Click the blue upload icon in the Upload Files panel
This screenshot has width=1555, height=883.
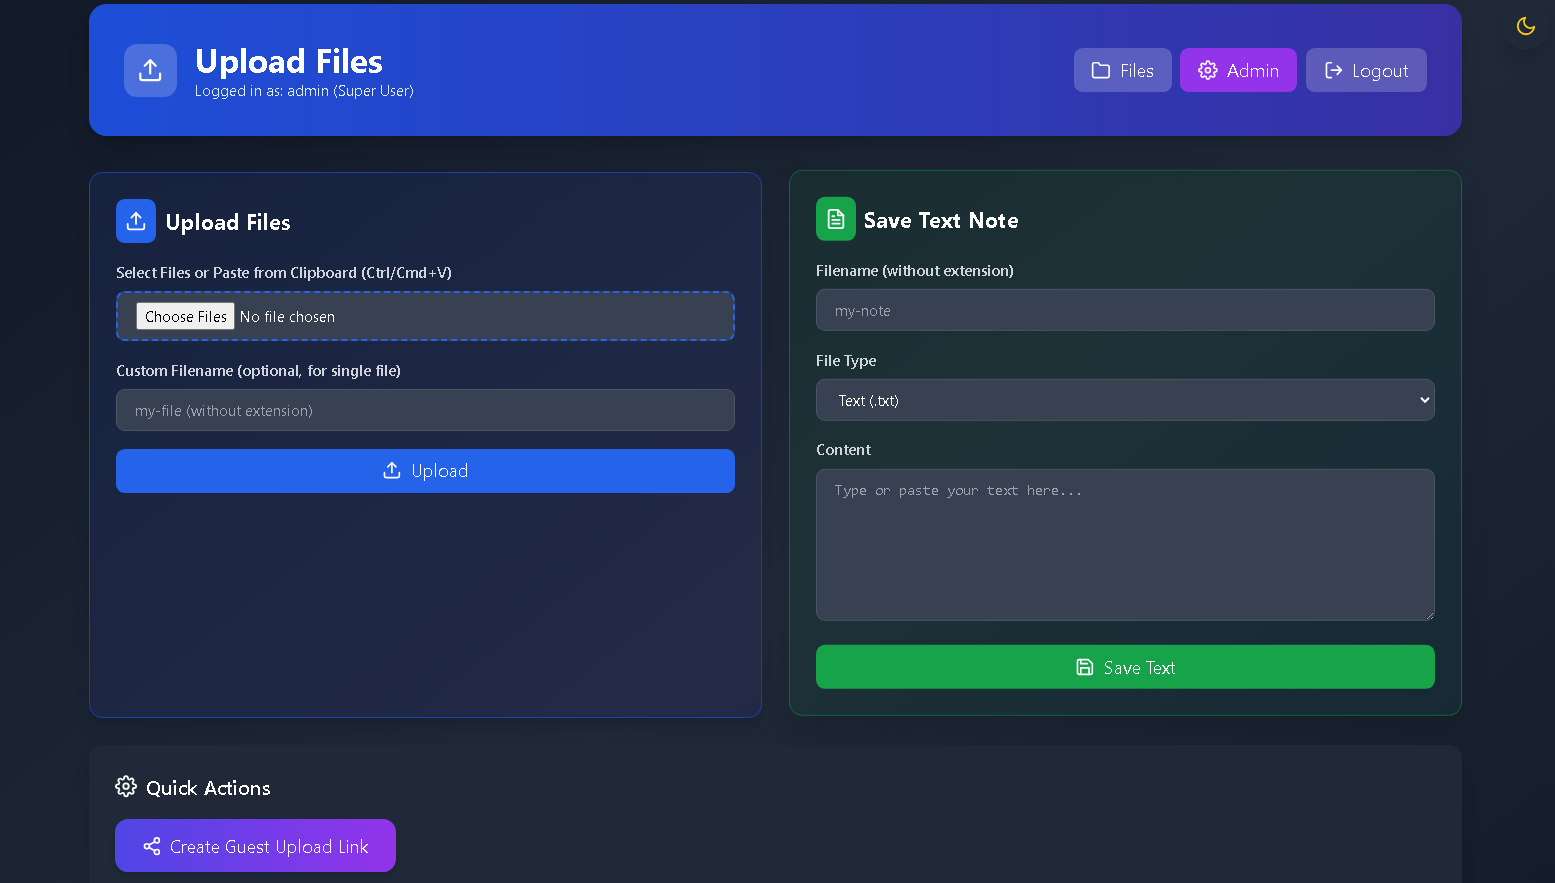135,221
